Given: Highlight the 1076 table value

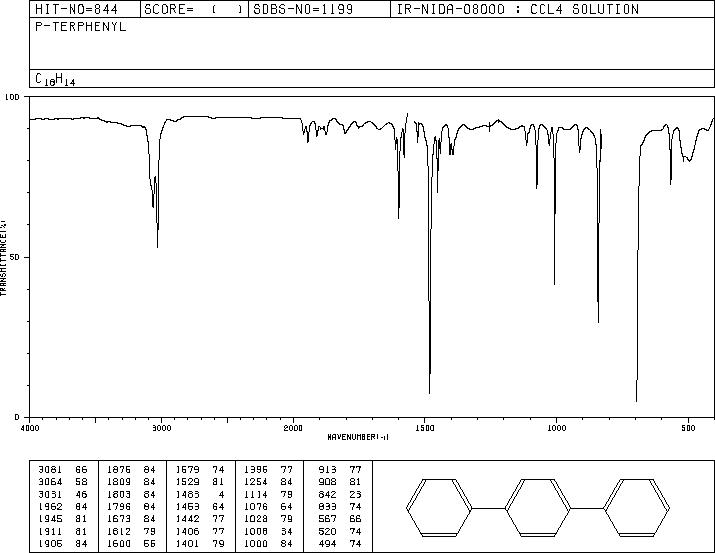Looking at the screenshot, I should [256, 506].
